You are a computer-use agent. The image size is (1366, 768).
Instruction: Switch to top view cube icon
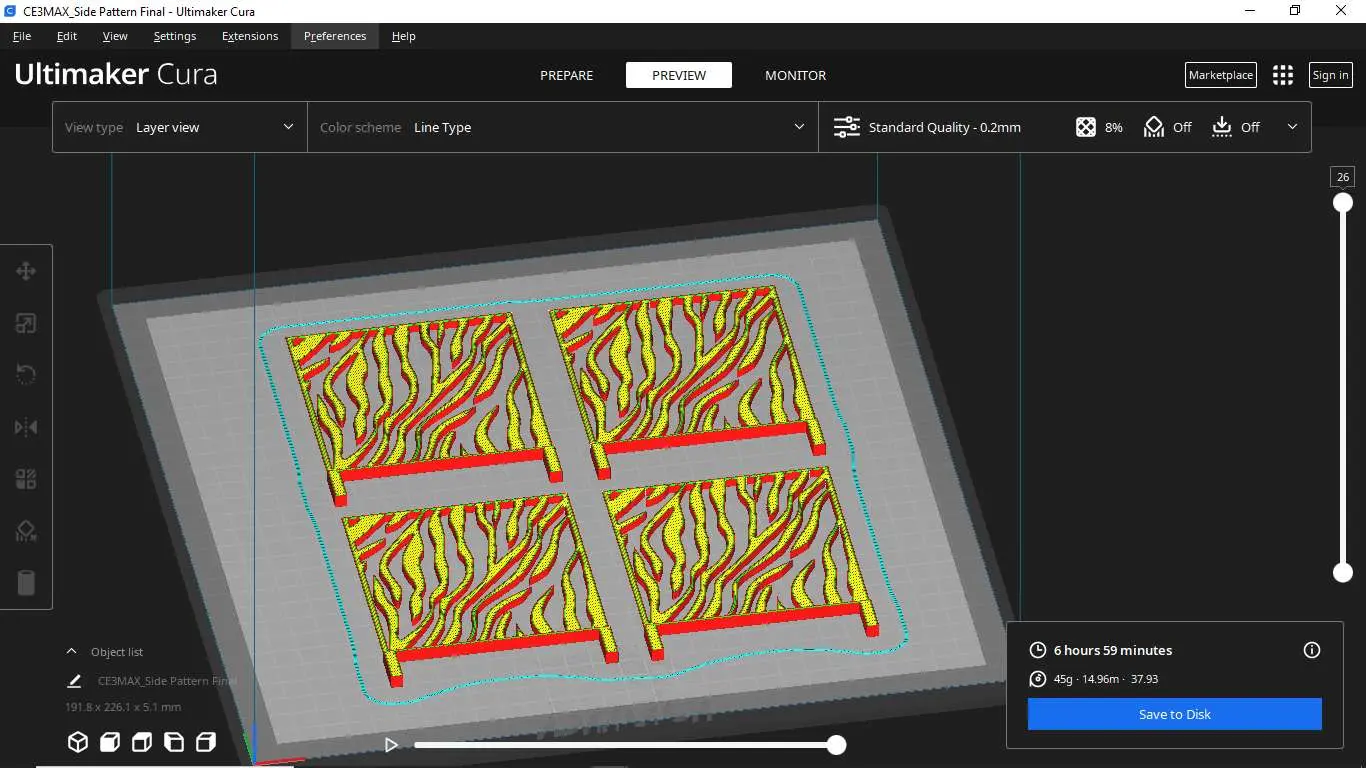pos(142,742)
